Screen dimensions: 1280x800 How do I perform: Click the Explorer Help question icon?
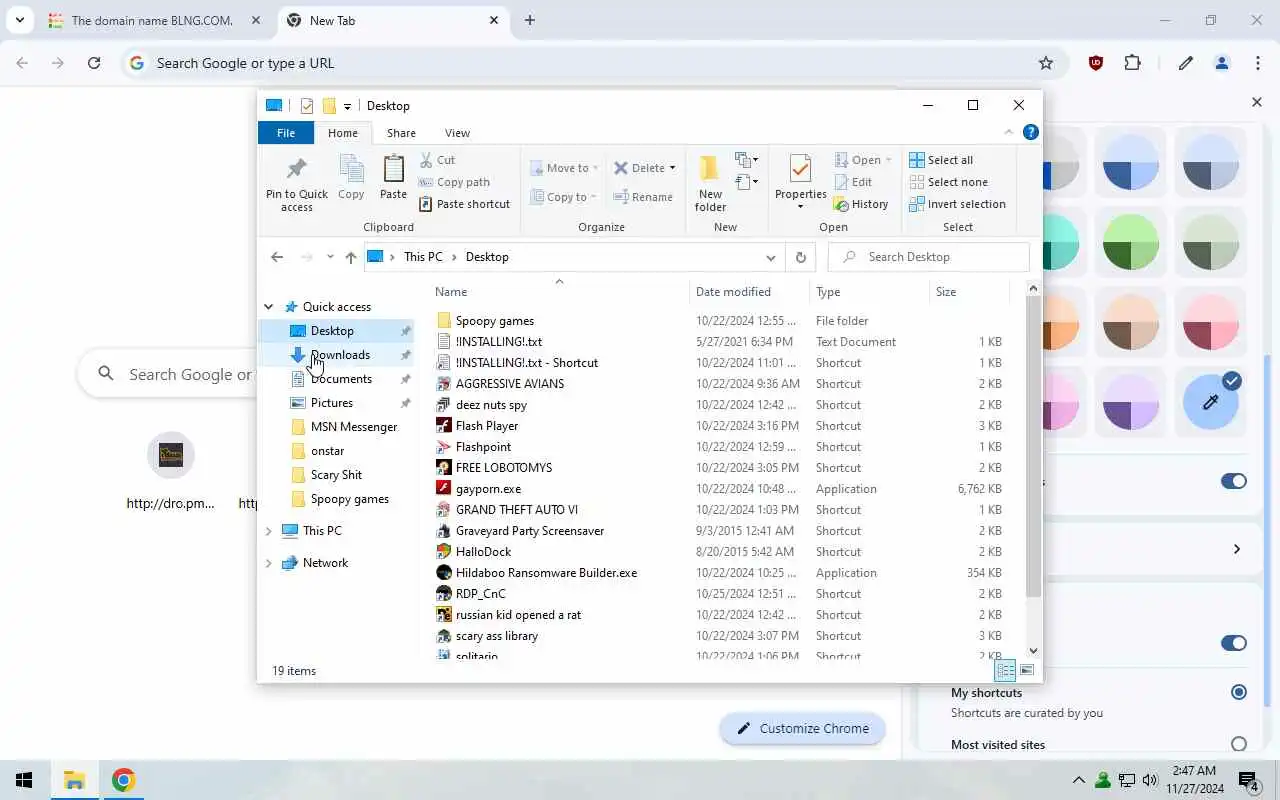pos(1031,132)
